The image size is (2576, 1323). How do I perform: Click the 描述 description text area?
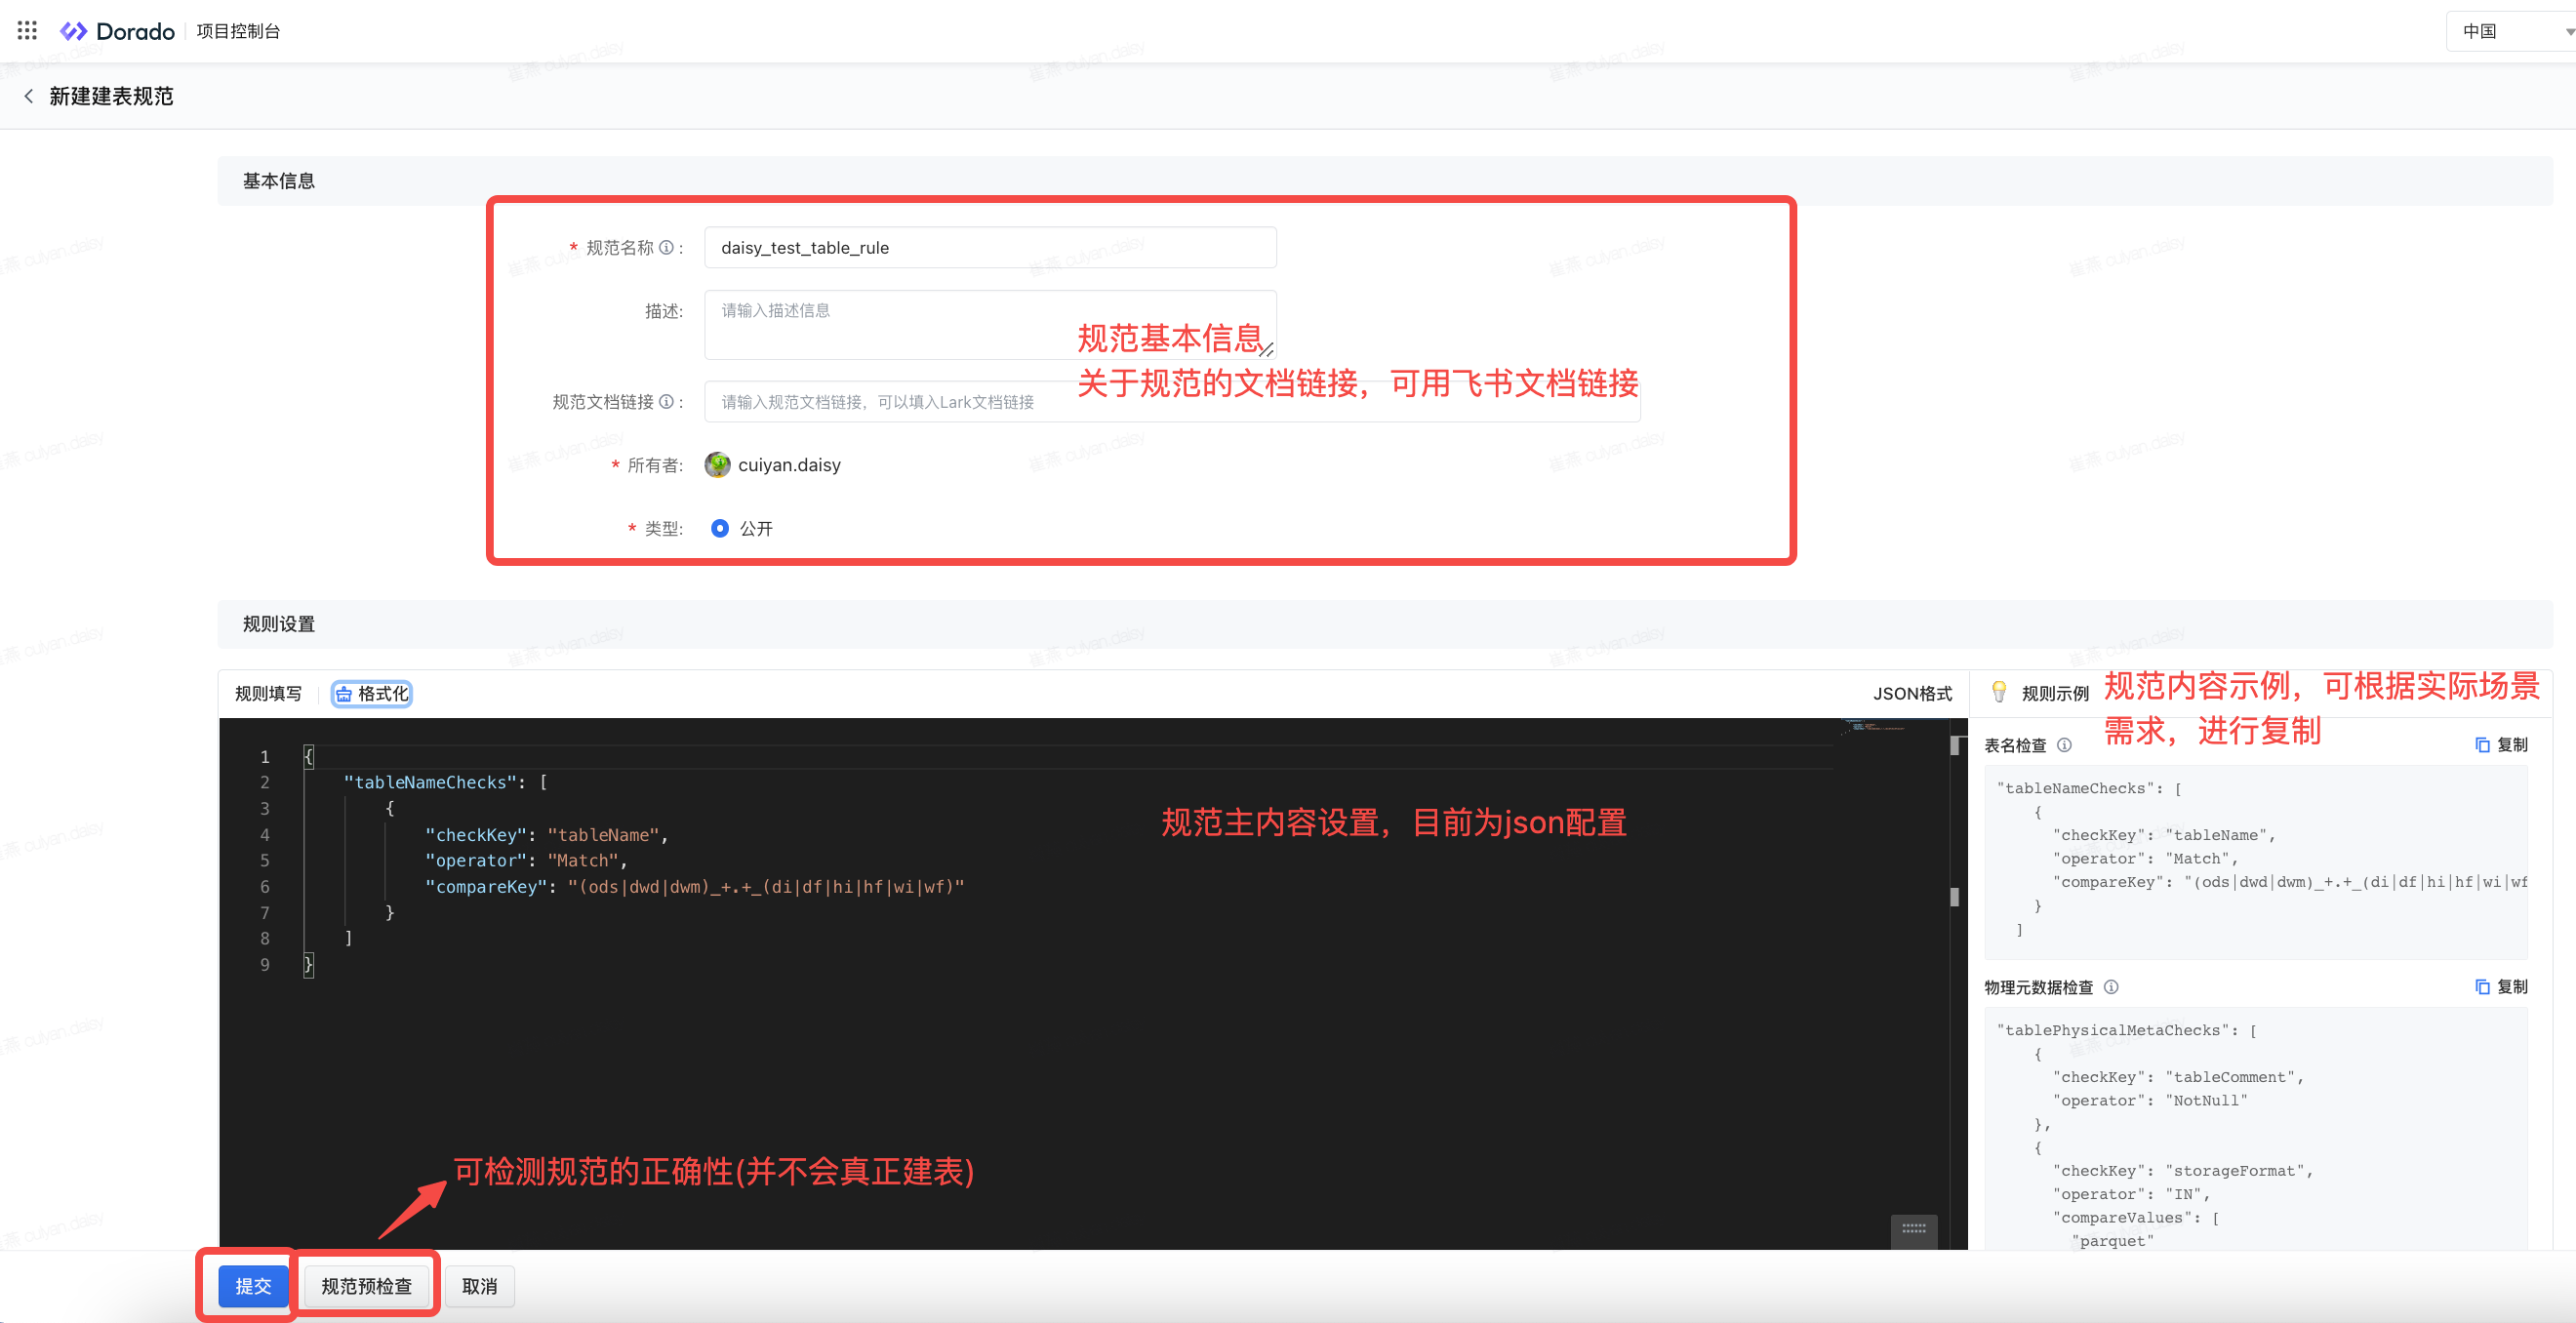click(989, 325)
